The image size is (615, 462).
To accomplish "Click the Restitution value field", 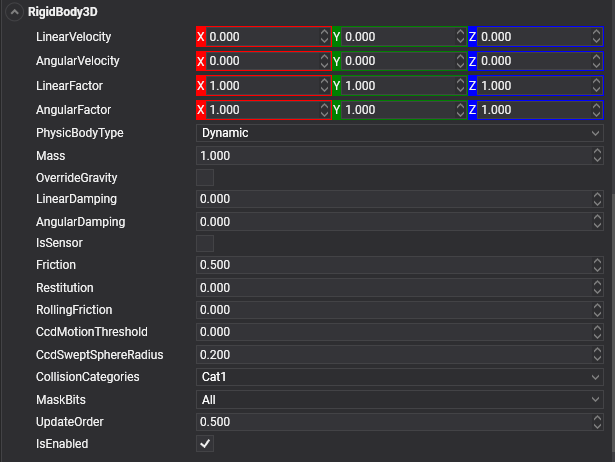I will tap(390, 287).
